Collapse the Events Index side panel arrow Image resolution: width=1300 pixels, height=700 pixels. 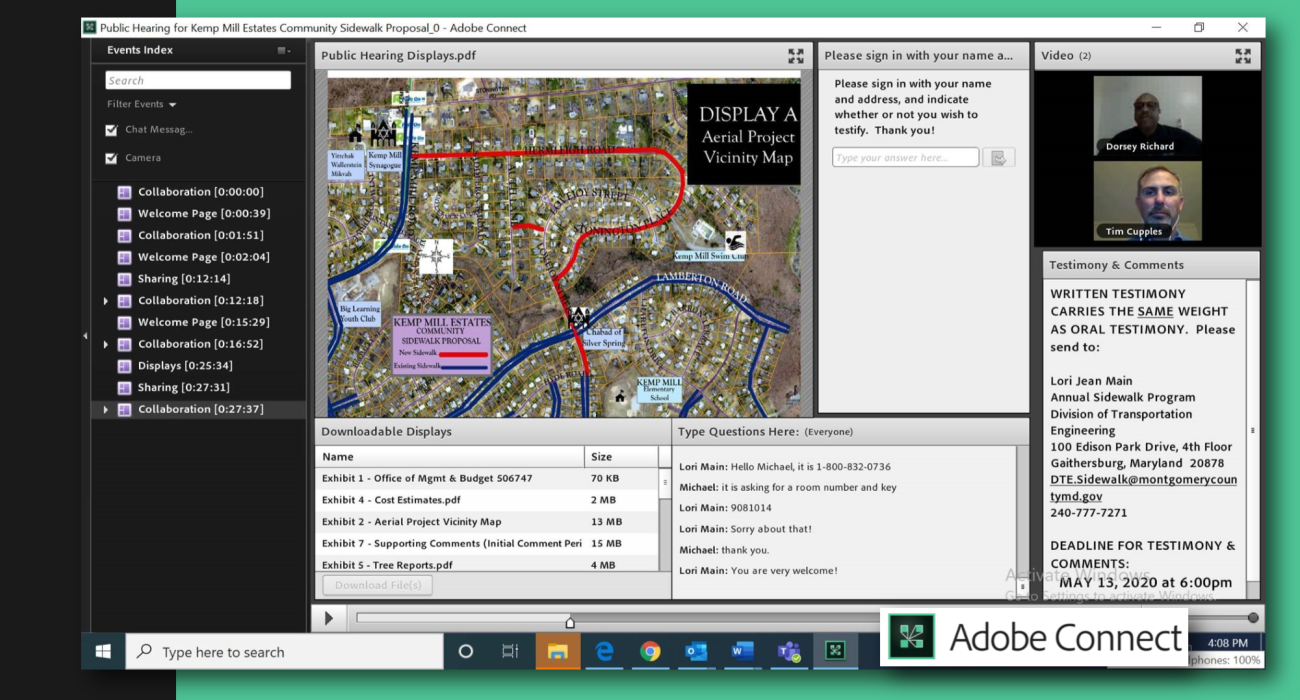pyautogui.click(x=85, y=336)
